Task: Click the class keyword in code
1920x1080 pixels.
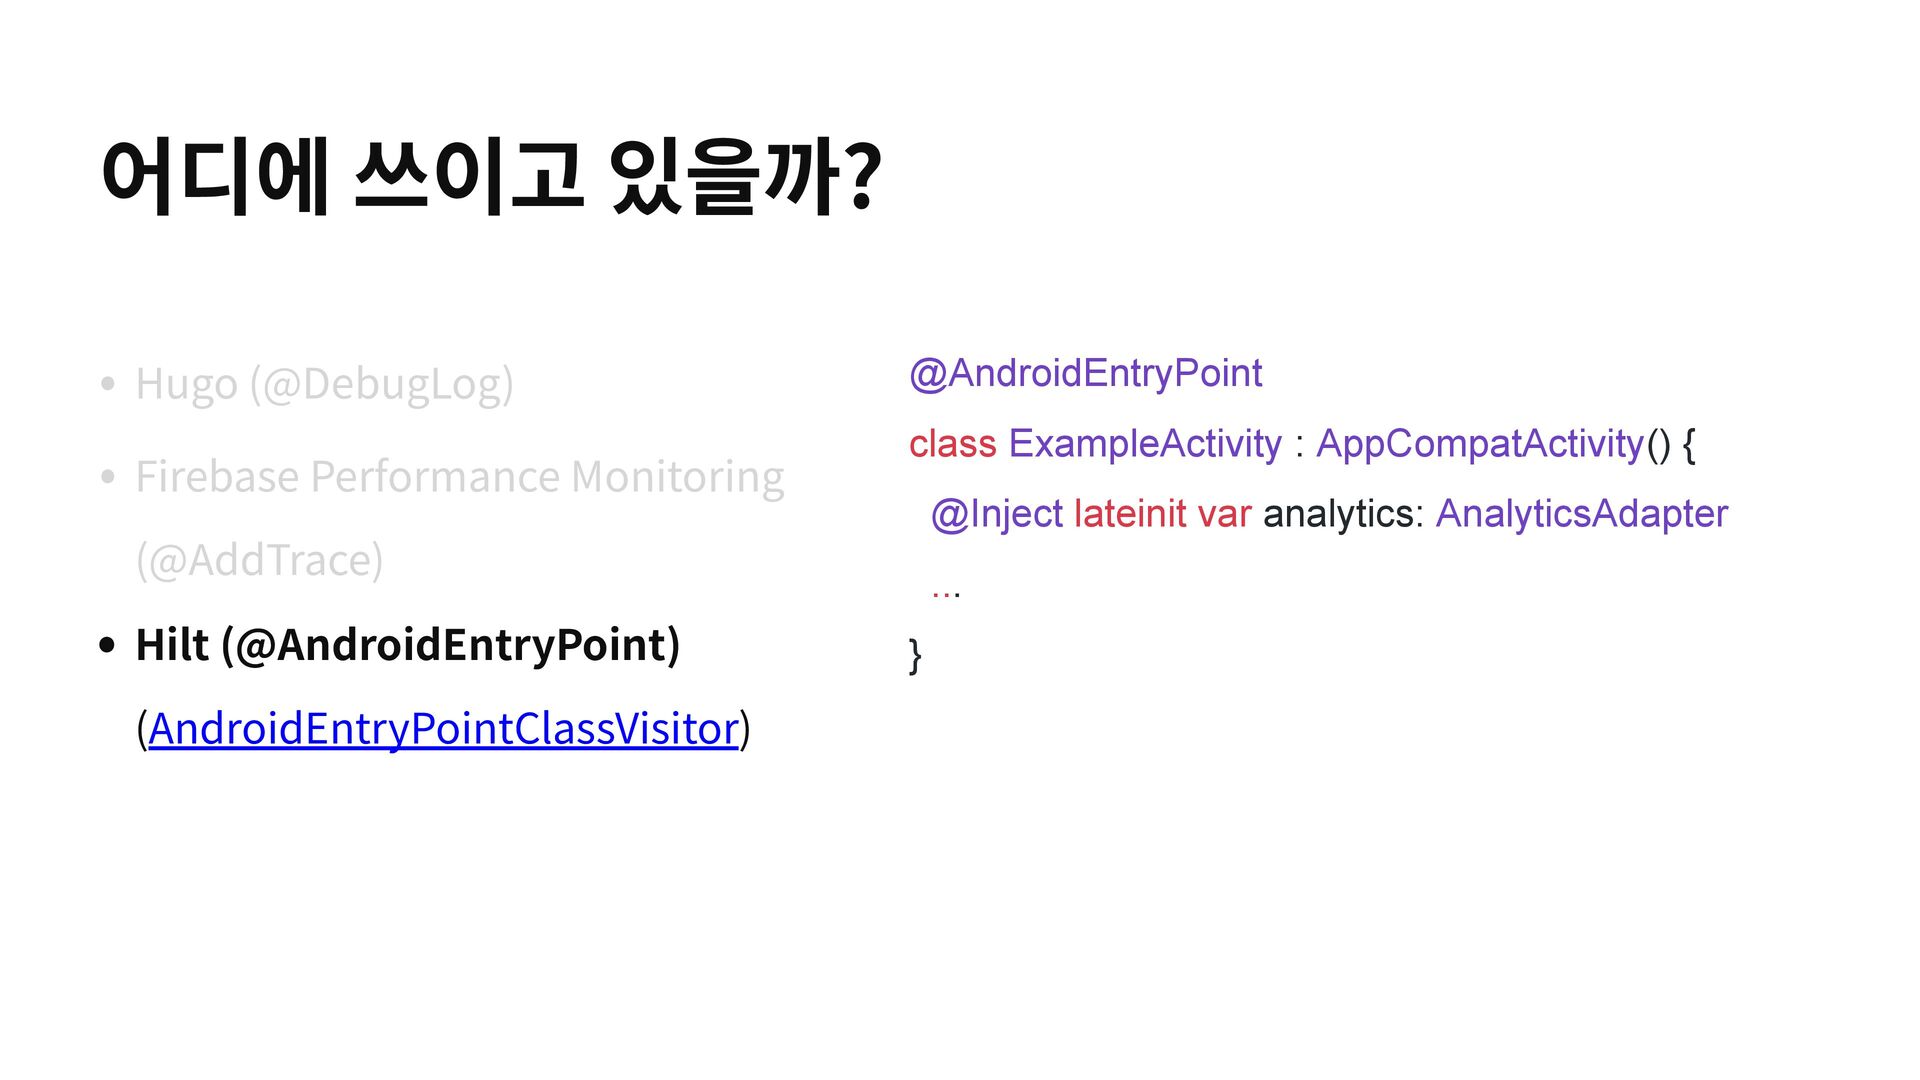Action: coord(952,443)
